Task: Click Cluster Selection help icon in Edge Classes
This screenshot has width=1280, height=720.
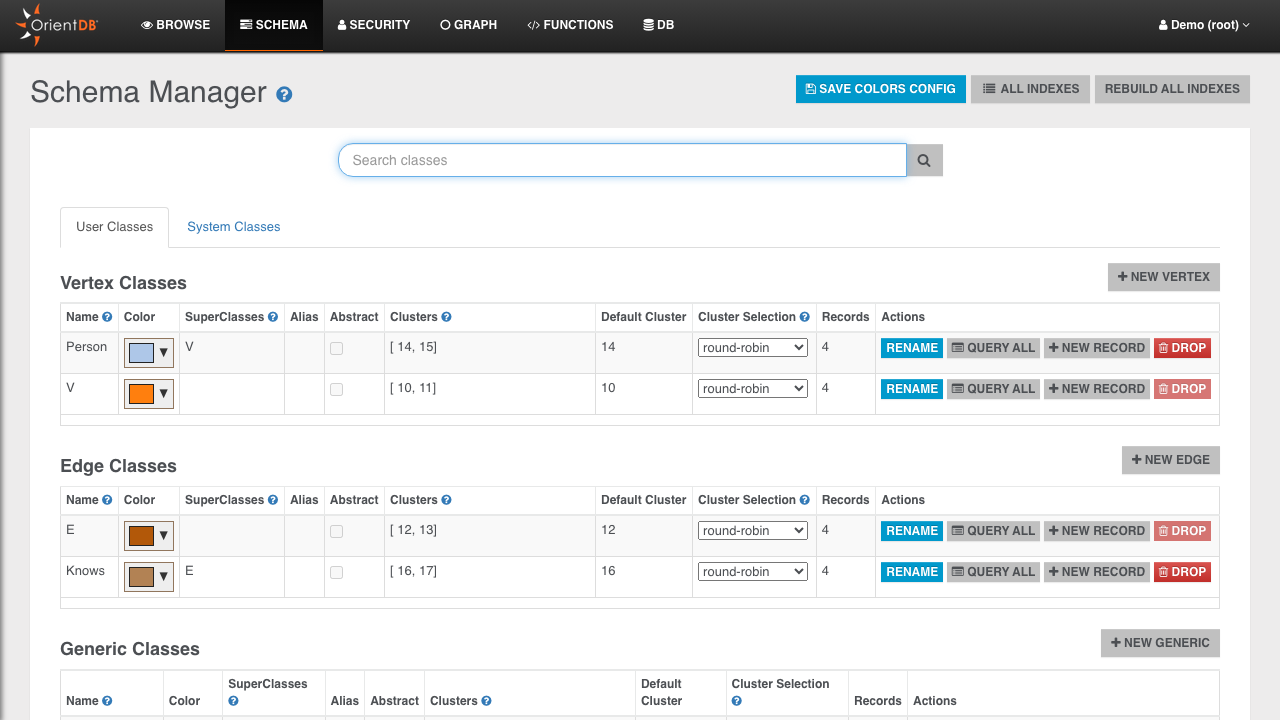Action: (x=805, y=500)
